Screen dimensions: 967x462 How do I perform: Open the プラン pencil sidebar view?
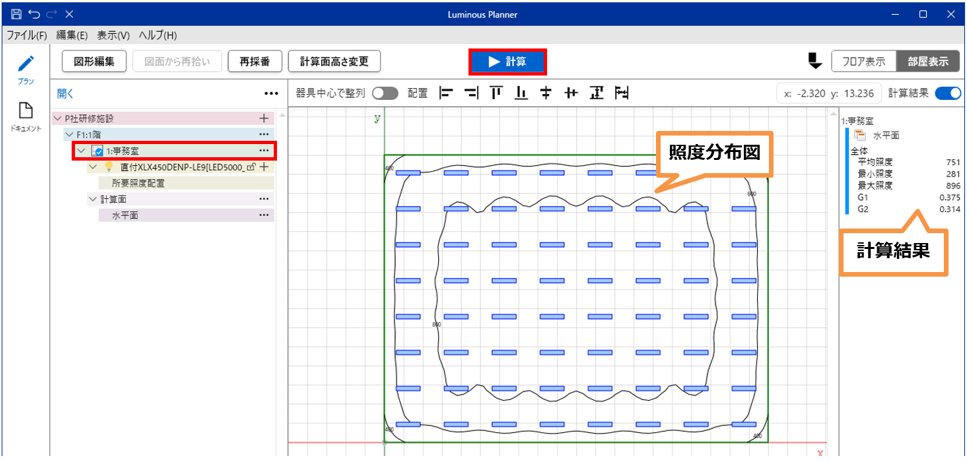25,65
